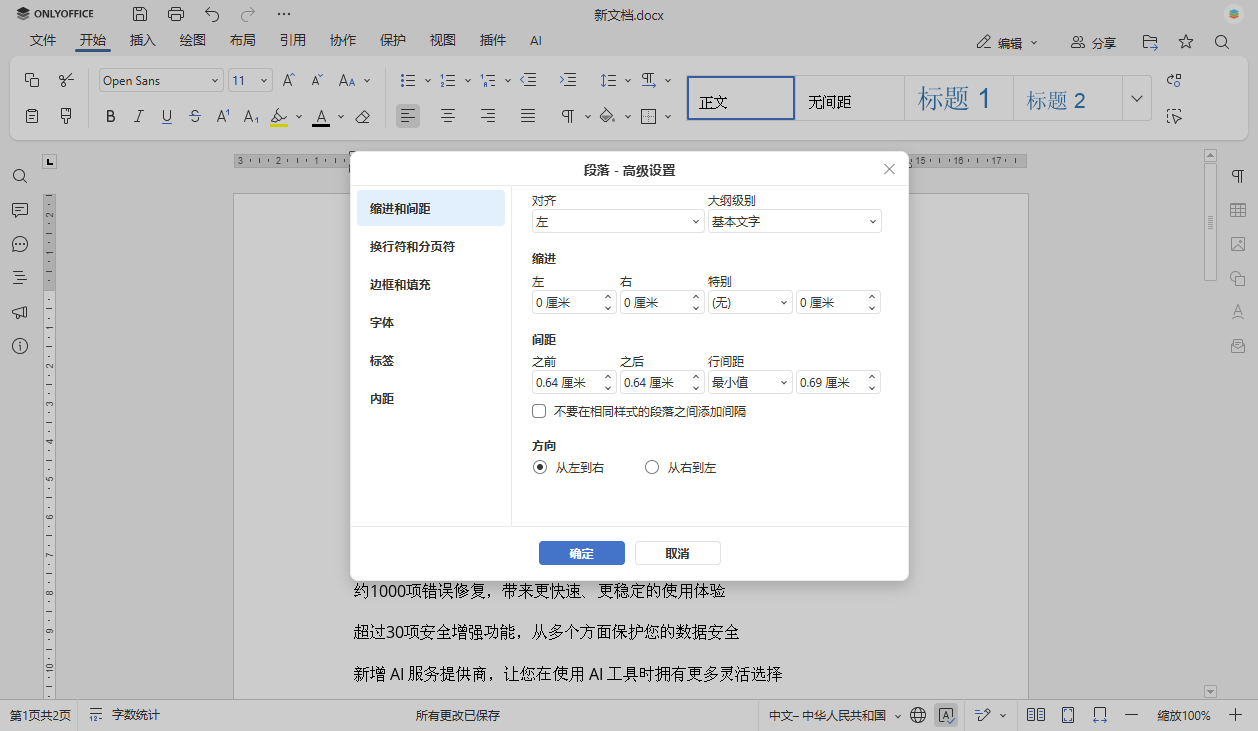Toggle 不要在相同样式的段落之间添加间隔 checkbox

(x=539, y=411)
